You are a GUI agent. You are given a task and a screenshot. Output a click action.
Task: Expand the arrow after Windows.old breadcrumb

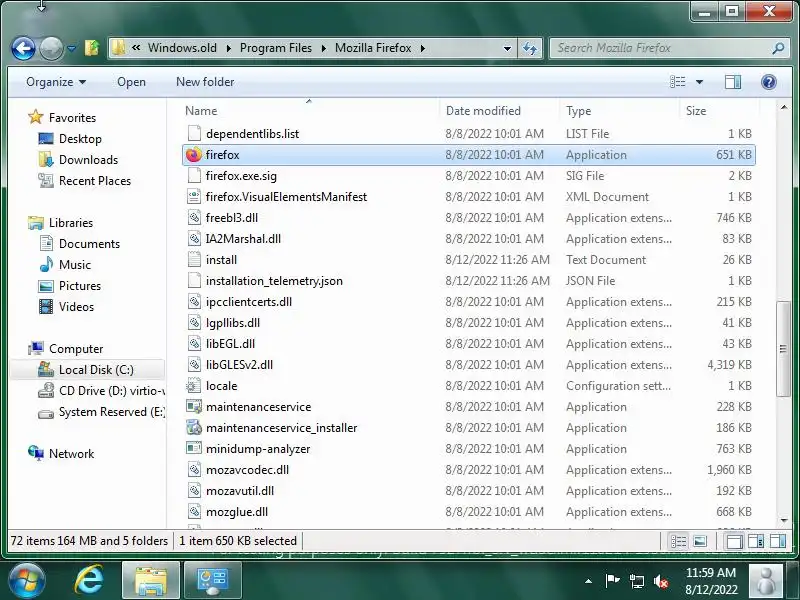pyautogui.click(x=229, y=48)
